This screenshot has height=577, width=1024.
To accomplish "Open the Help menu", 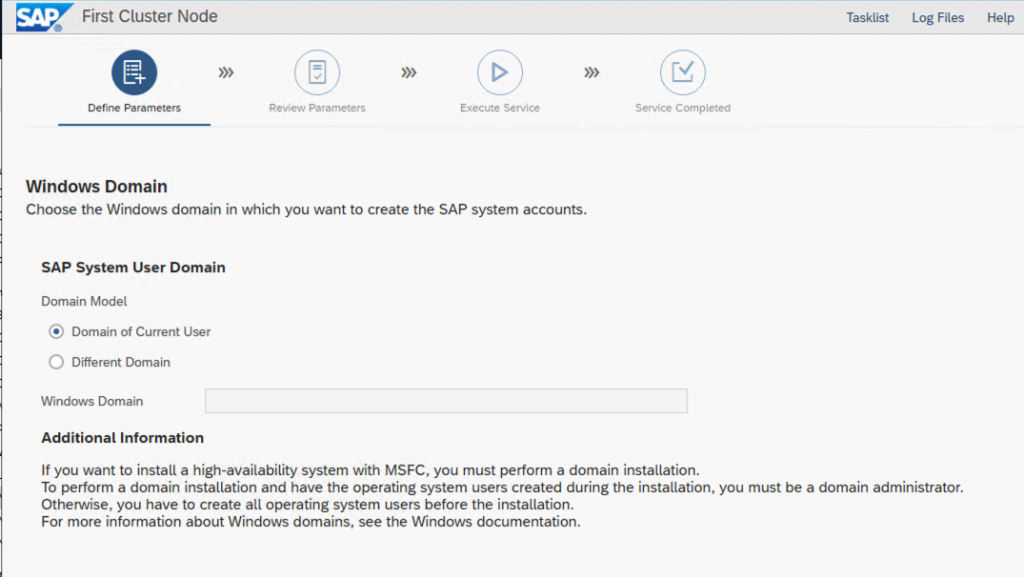I will (x=1000, y=18).
